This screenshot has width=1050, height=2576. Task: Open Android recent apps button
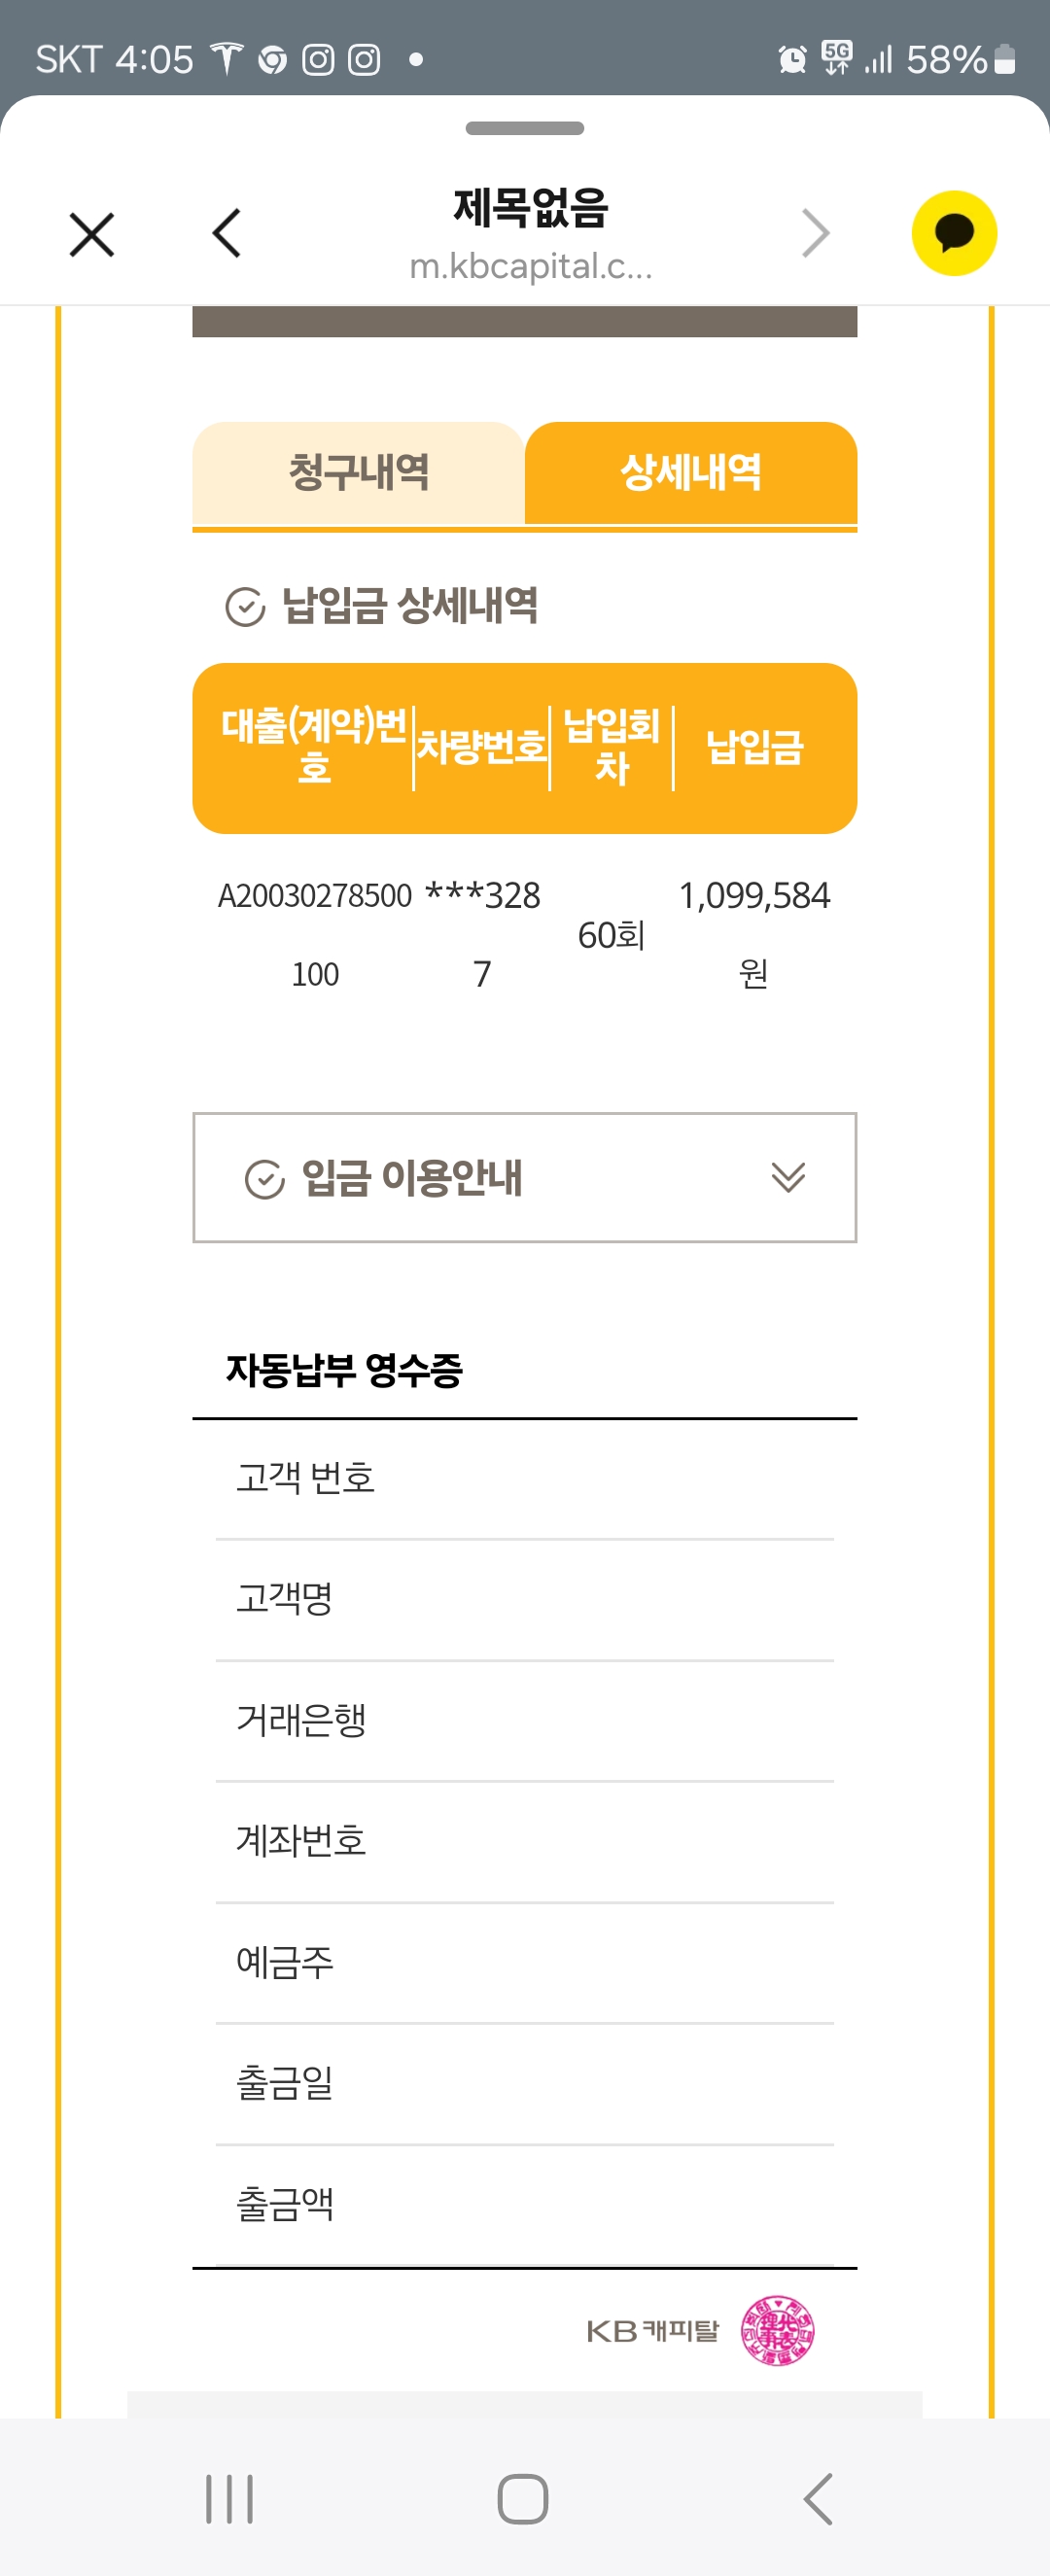(x=229, y=2499)
